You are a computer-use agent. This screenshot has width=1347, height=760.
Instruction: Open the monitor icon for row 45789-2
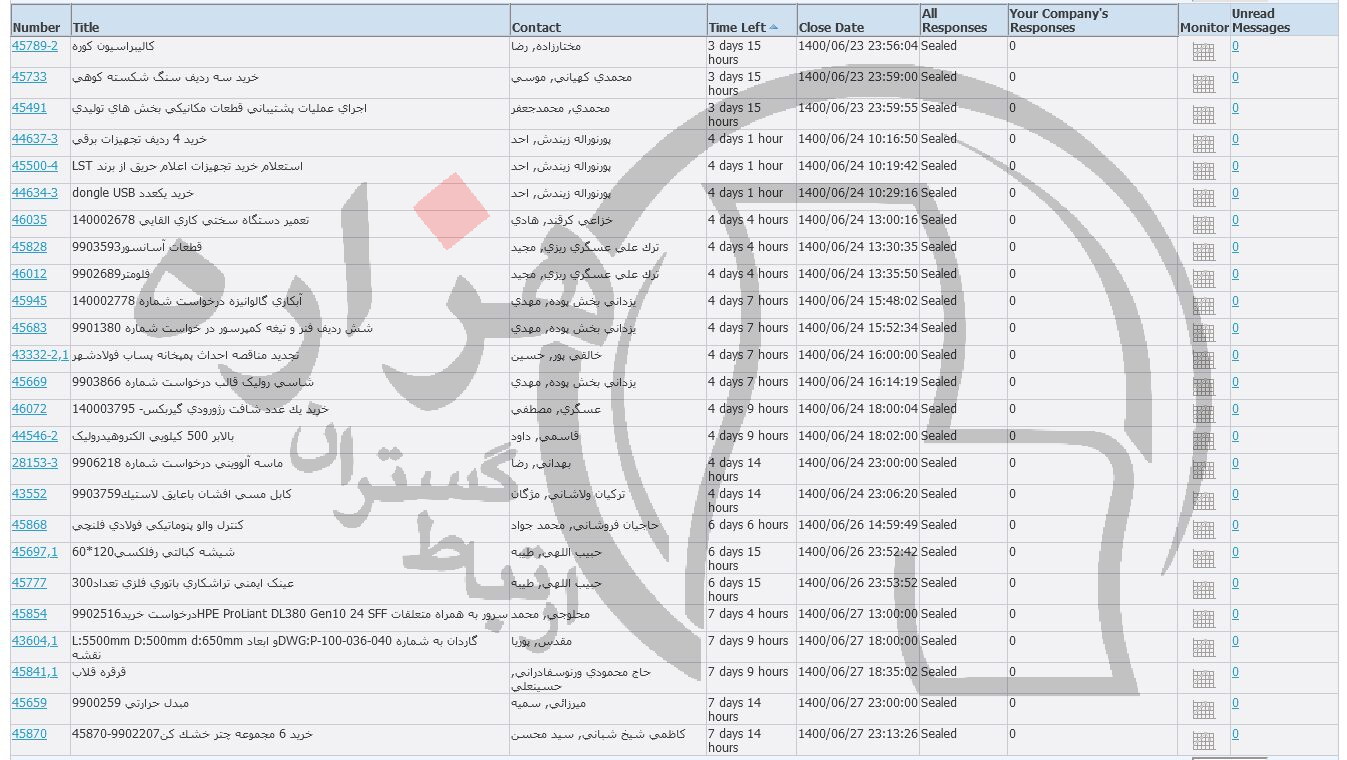[1203, 53]
